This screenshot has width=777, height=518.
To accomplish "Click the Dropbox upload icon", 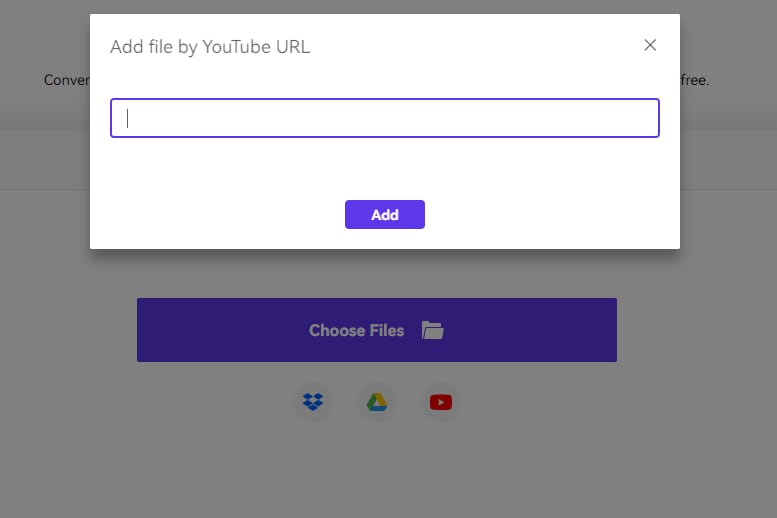I will (313, 402).
